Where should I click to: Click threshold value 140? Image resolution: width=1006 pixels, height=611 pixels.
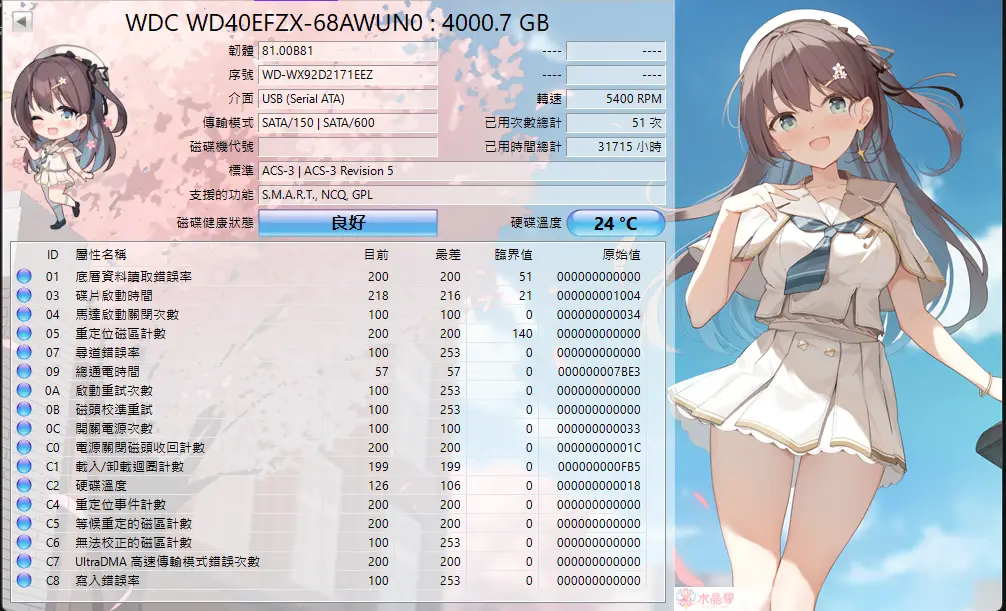(x=522, y=334)
